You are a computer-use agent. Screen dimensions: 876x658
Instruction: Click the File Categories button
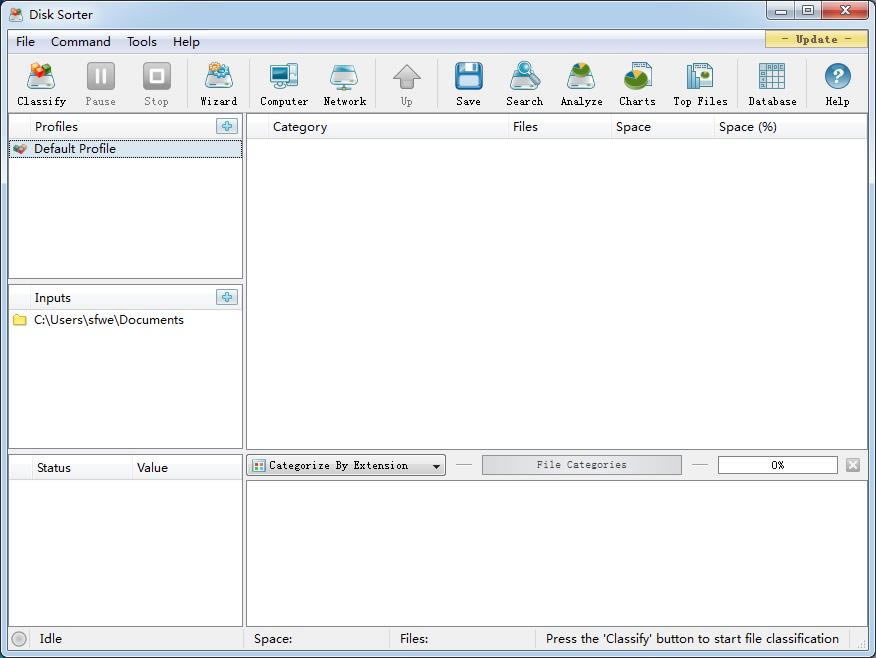582,465
